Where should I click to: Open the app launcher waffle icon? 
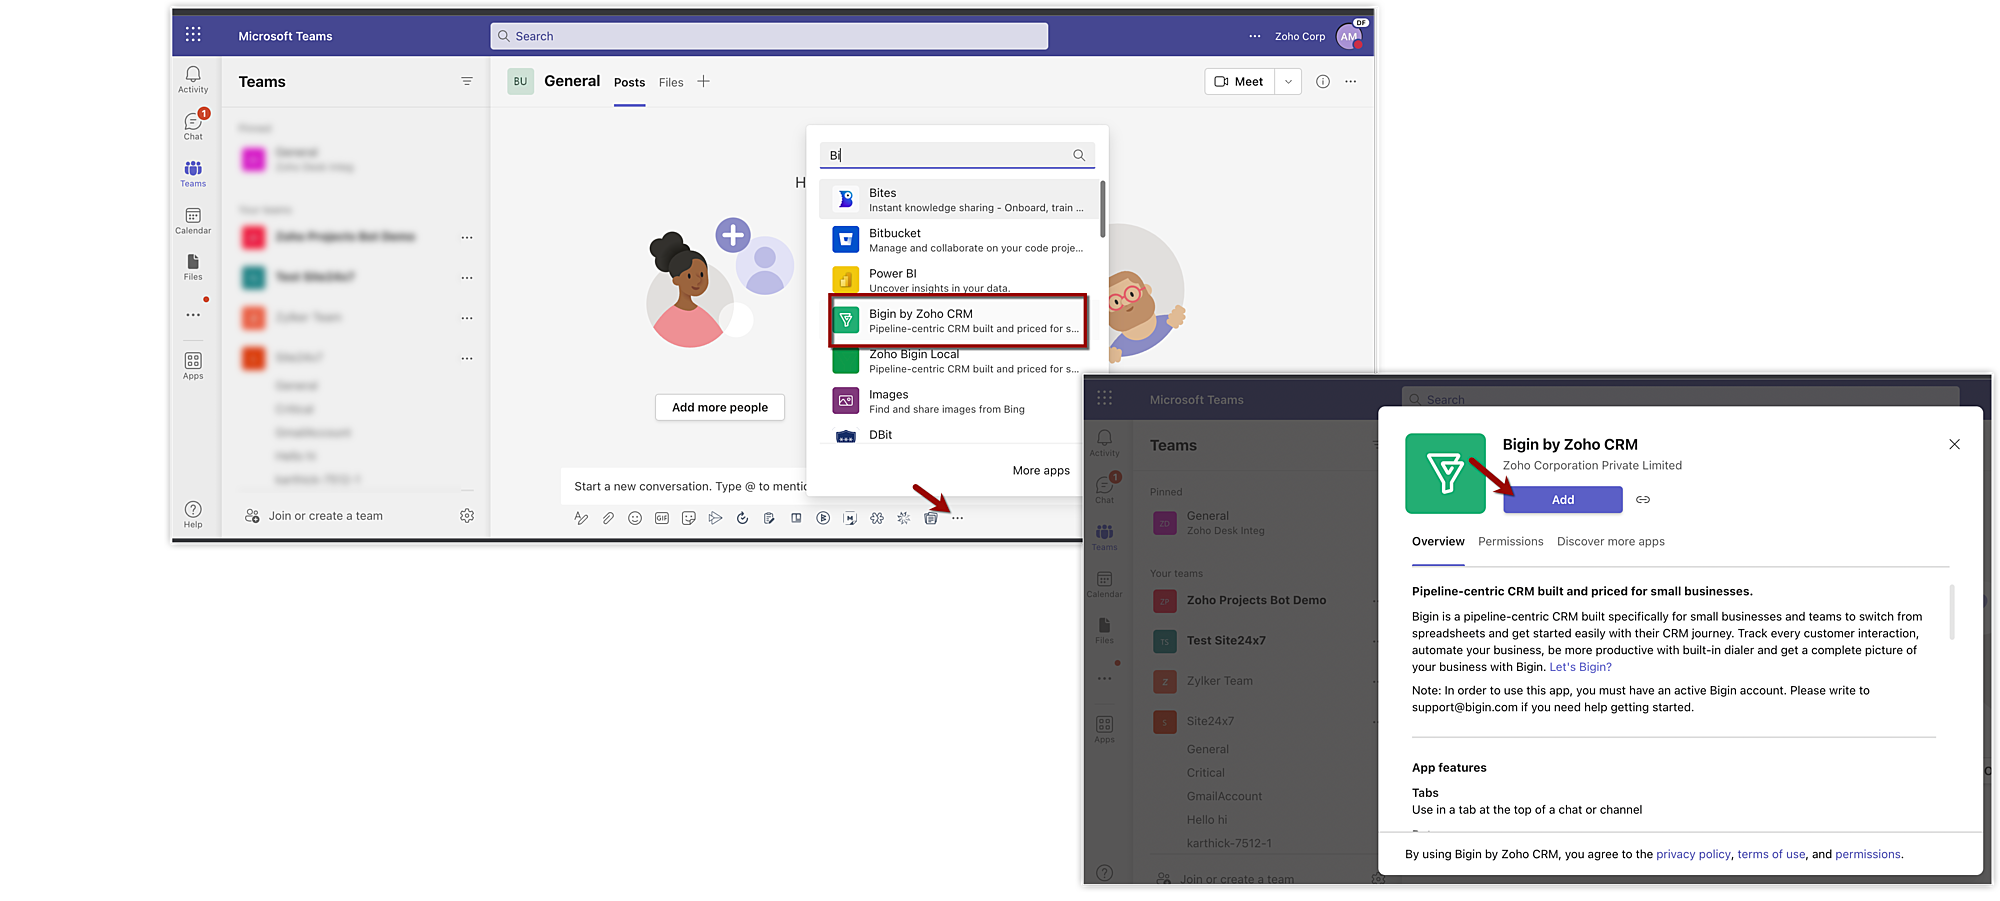click(x=193, y=35)
